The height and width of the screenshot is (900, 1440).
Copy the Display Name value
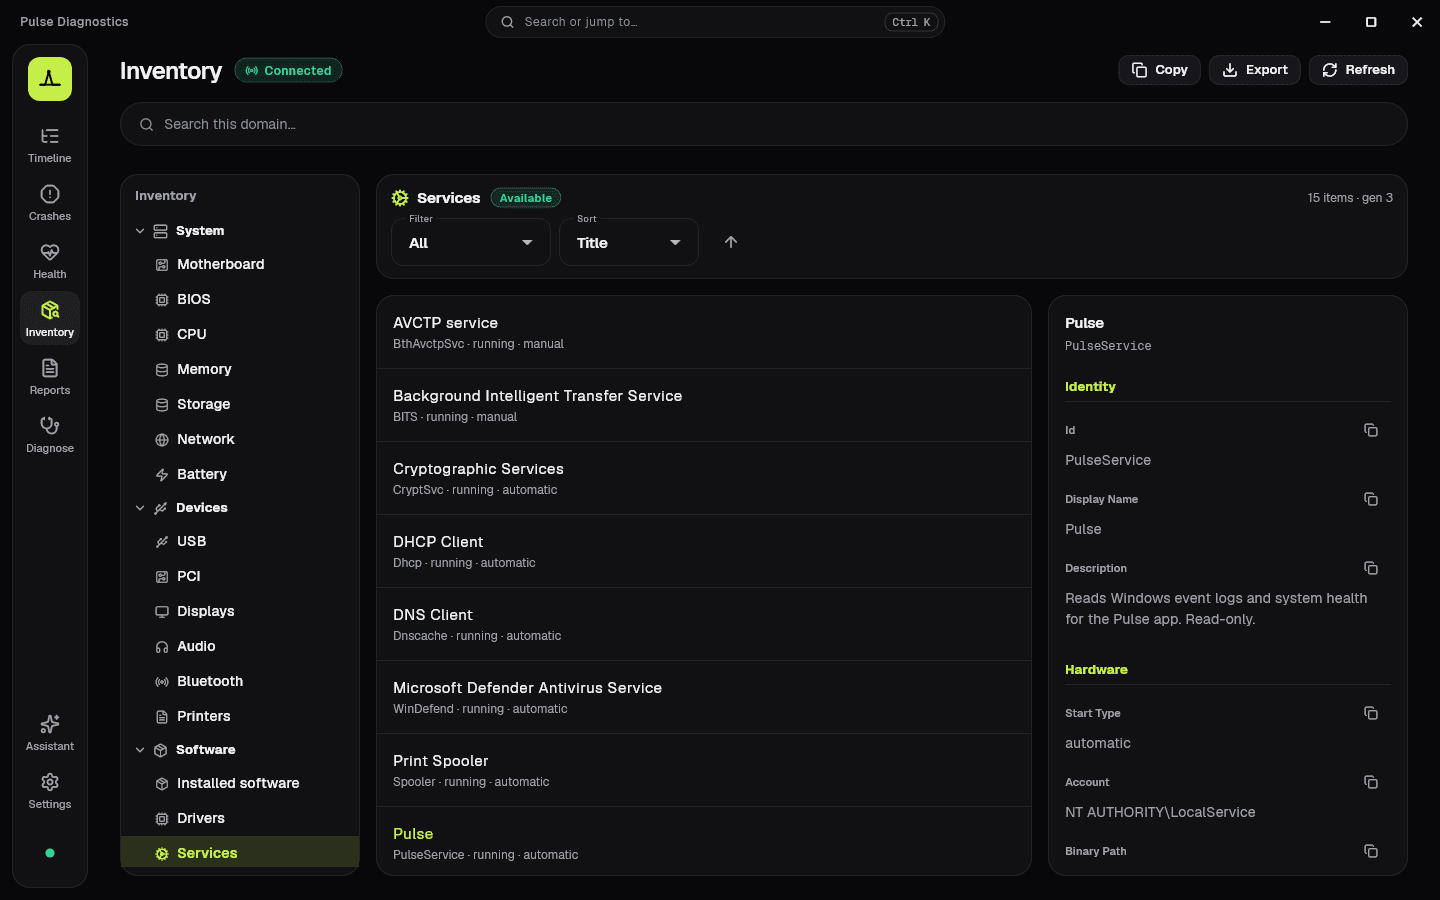click(x=1371, y=499)
